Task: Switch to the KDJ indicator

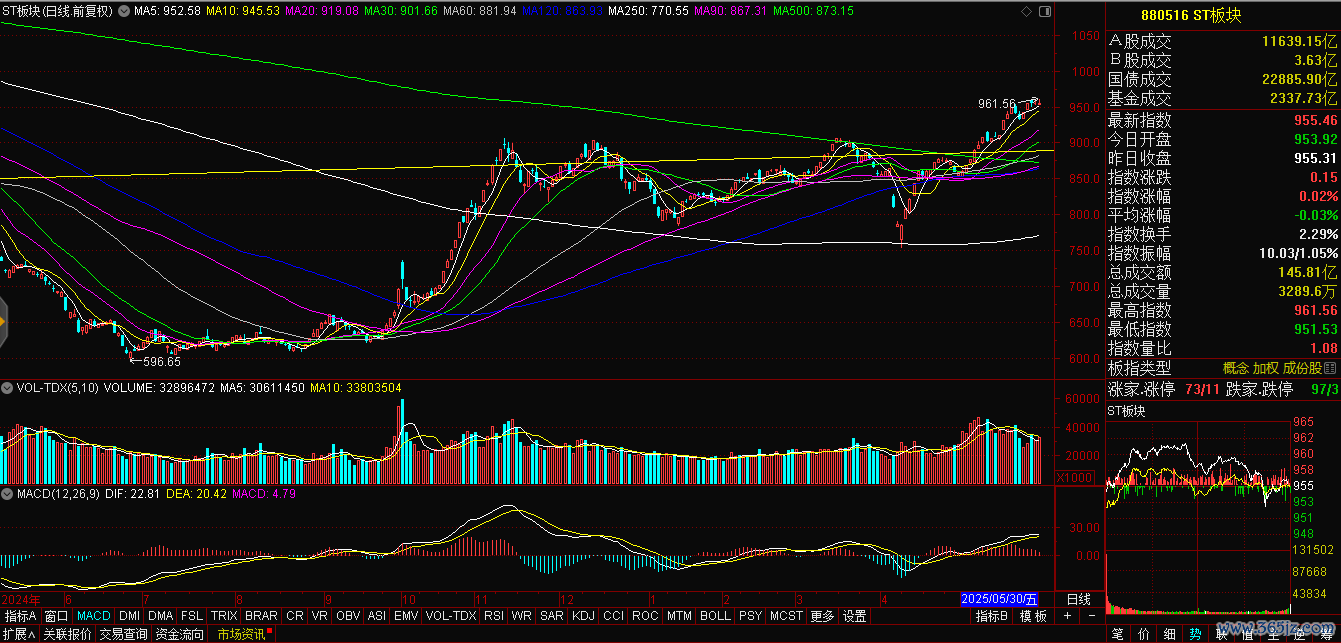Action: click(582, 616)
